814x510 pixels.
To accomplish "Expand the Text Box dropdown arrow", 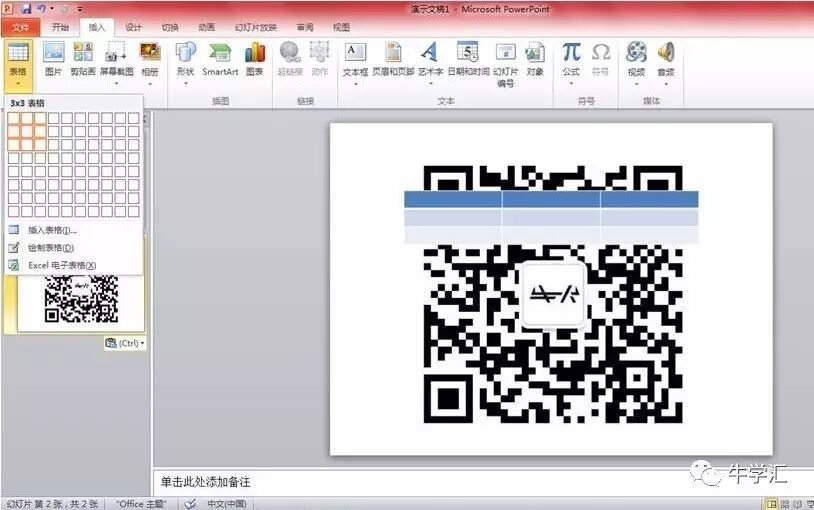I will [x=355, y=84].
